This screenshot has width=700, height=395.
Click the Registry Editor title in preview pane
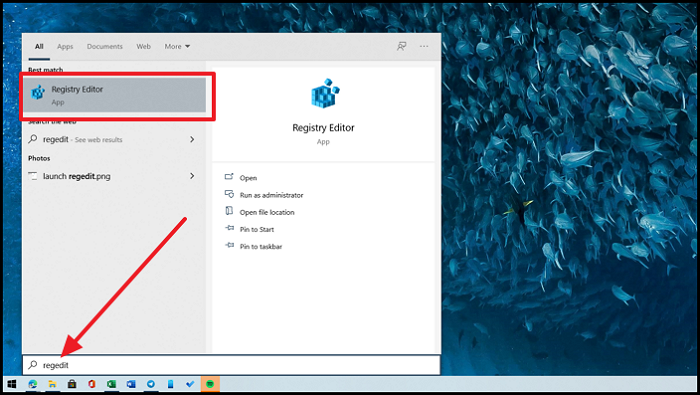pos(323,128)
